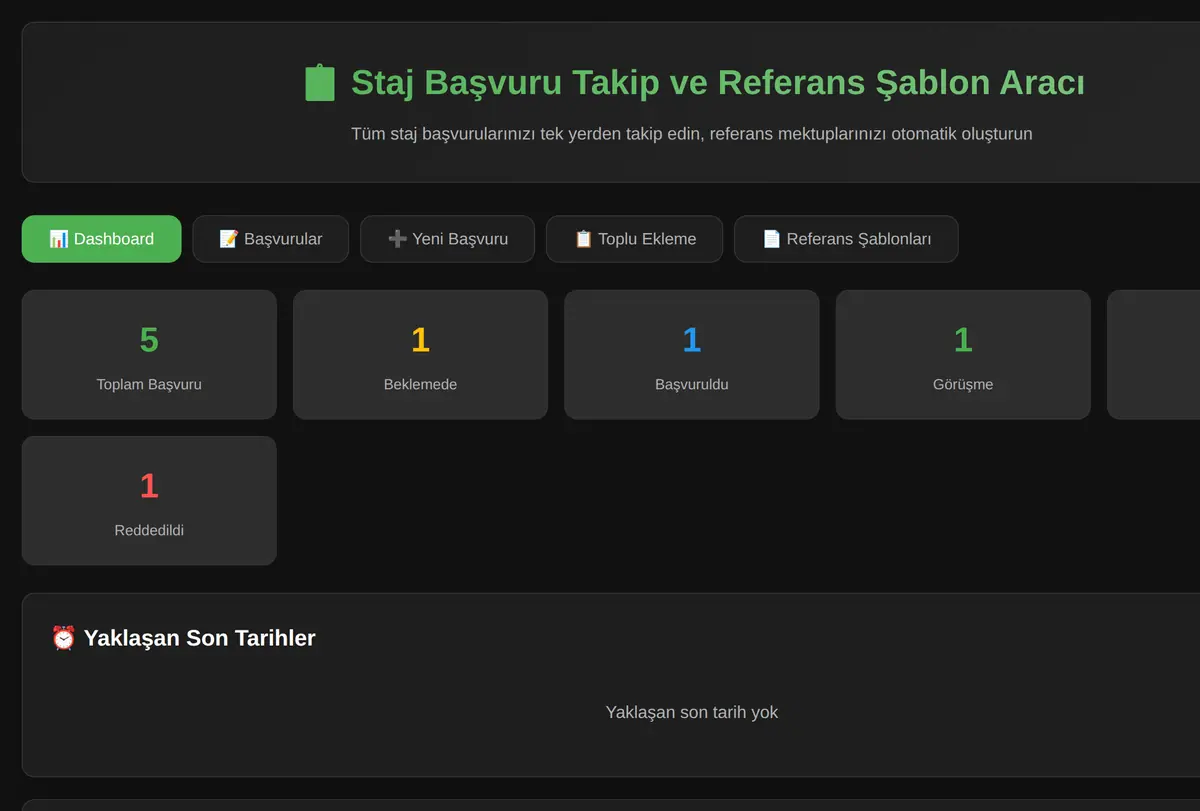Open the Referans Şablonları tab
The height and width of the screenshot is (811, 1200).
(x=846, y=239)
